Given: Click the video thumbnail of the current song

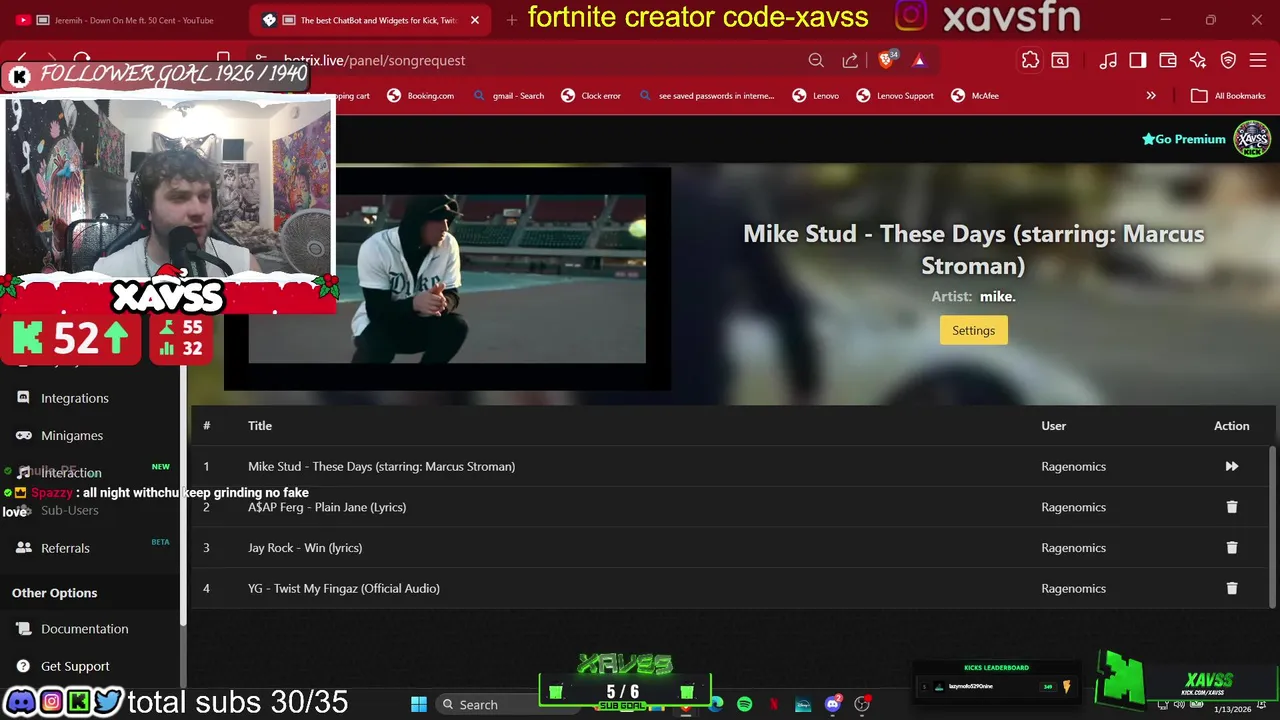Looking at the screenshot, I should tap(447, 279).
